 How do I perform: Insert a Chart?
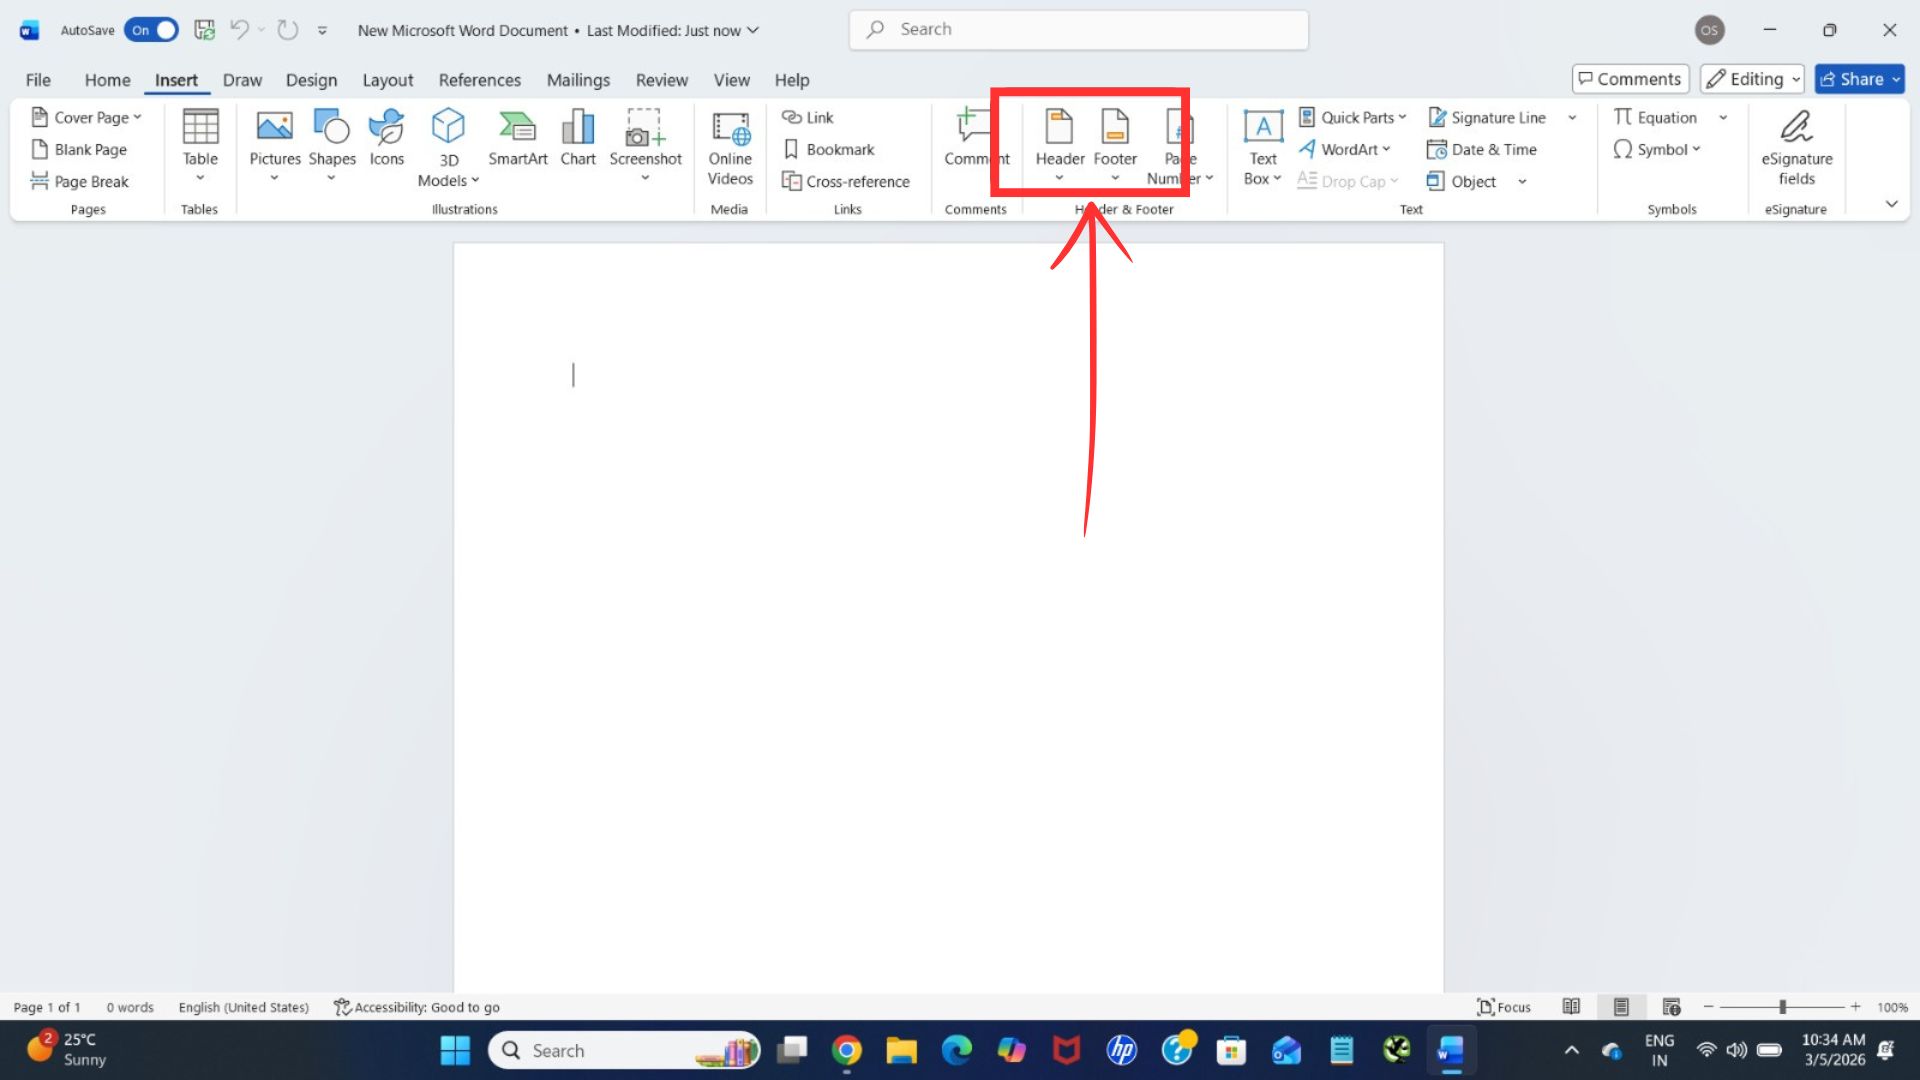coord(577,140)
